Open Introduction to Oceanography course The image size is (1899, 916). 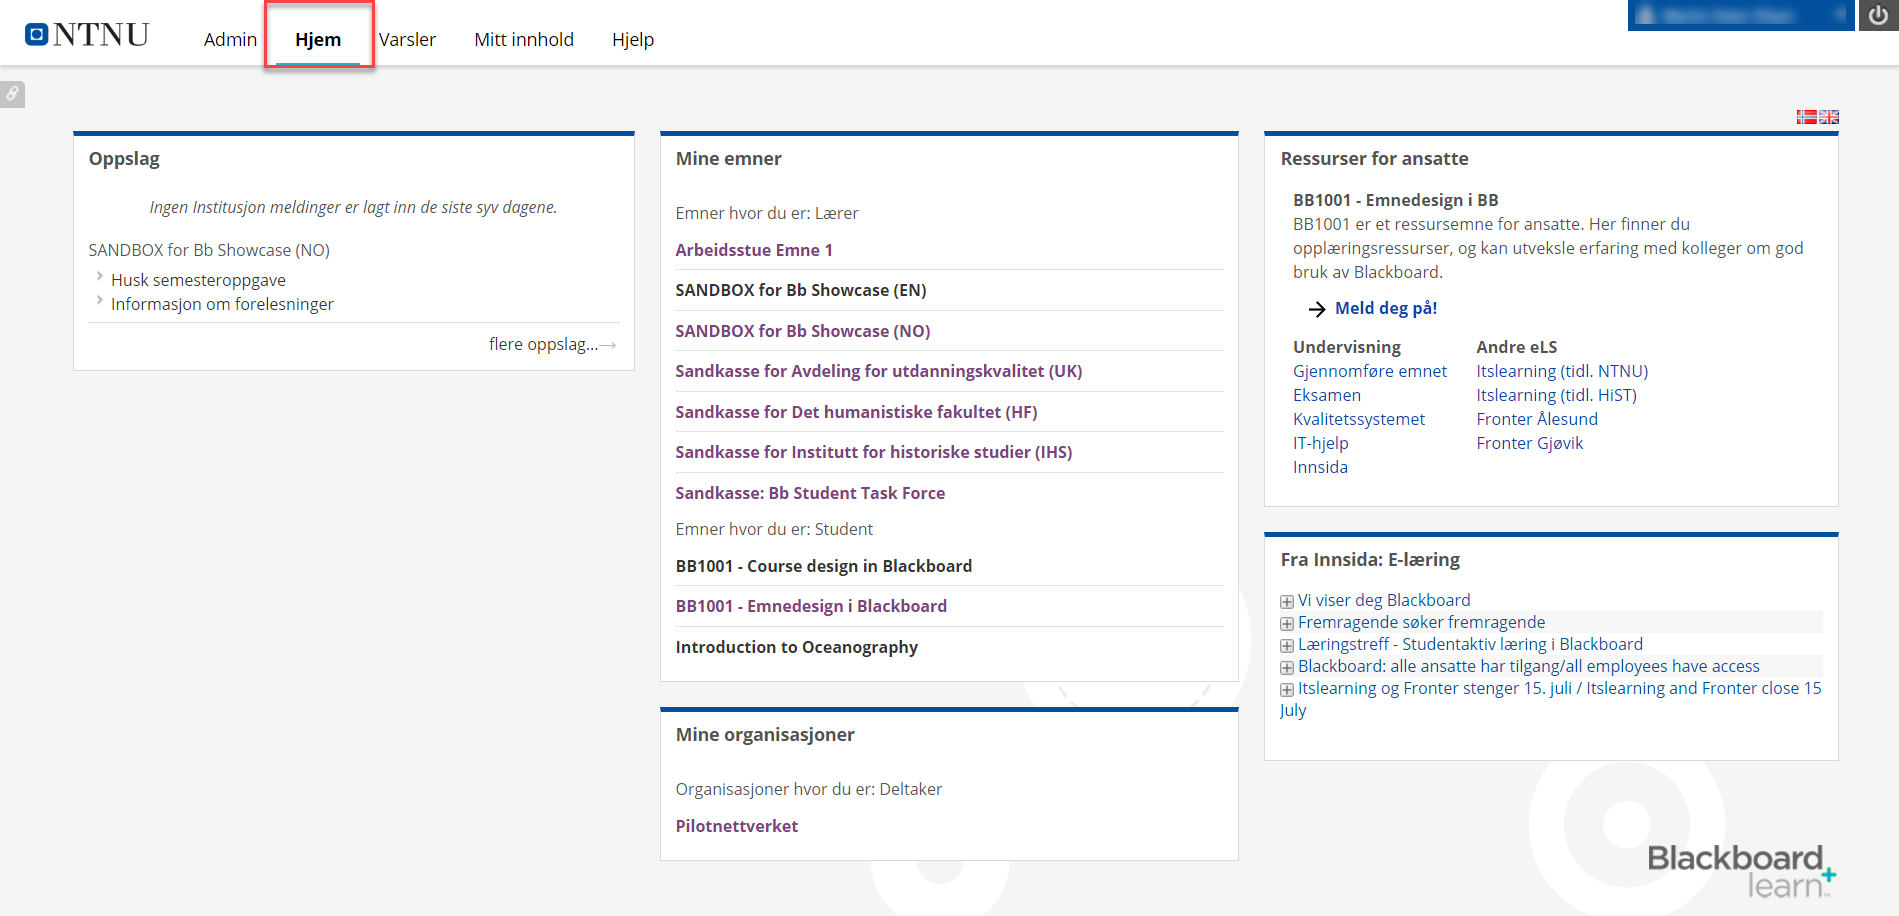797,647
